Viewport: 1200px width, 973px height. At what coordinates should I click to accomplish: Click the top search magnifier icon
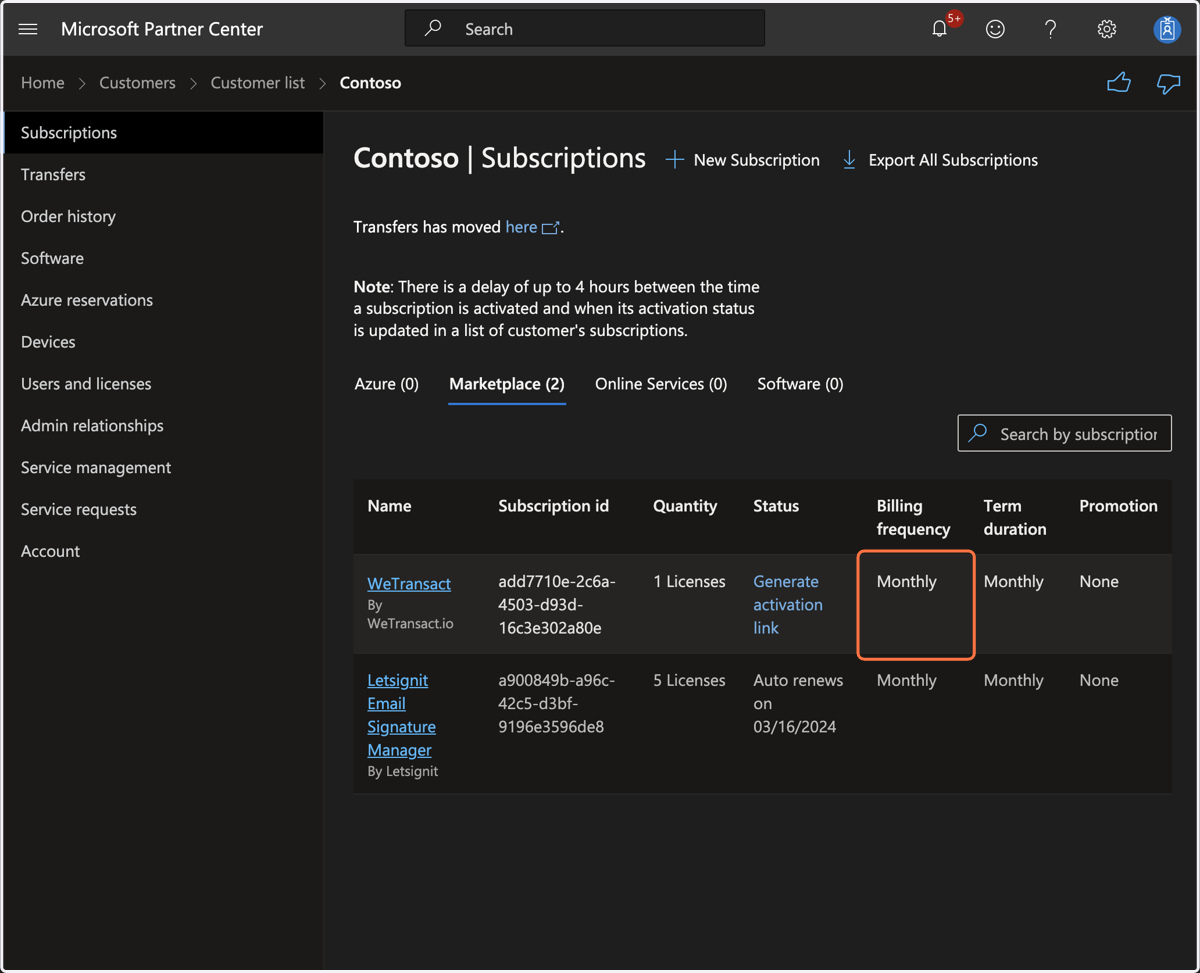point(433,28)
